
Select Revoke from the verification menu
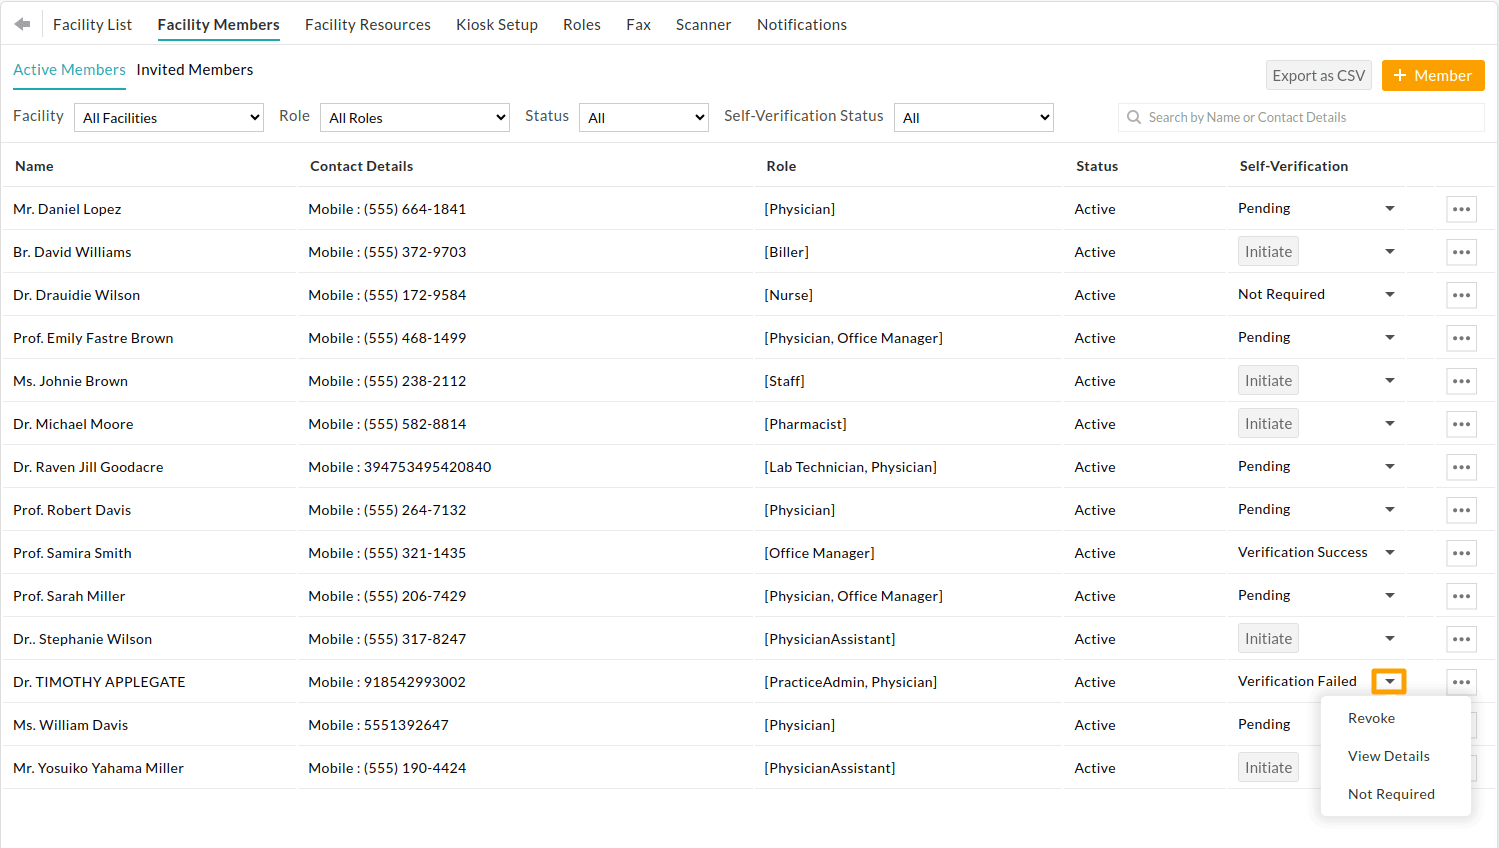point(1371,718)
